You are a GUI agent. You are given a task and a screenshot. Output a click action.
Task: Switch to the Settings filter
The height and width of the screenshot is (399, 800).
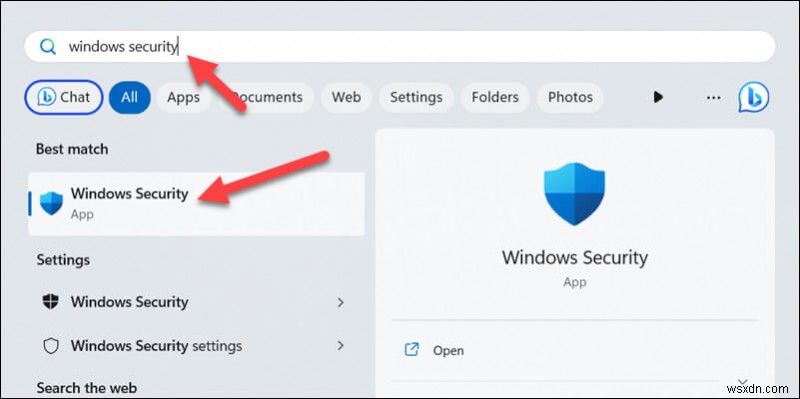click(x=416, y=97)
